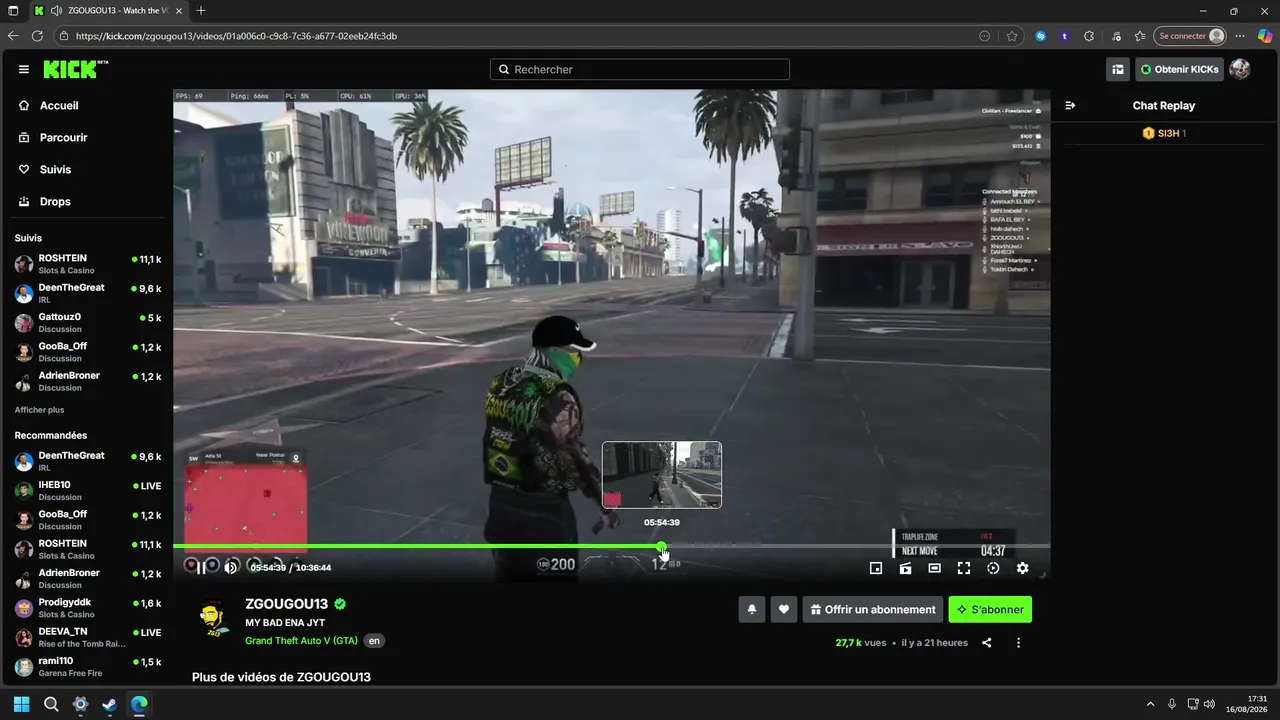Image resolution: width=1280 pixels, height=720 pixels.
Task: Open the ZGOUGOU13 channel name link
Action: click(x=287, y=604)
